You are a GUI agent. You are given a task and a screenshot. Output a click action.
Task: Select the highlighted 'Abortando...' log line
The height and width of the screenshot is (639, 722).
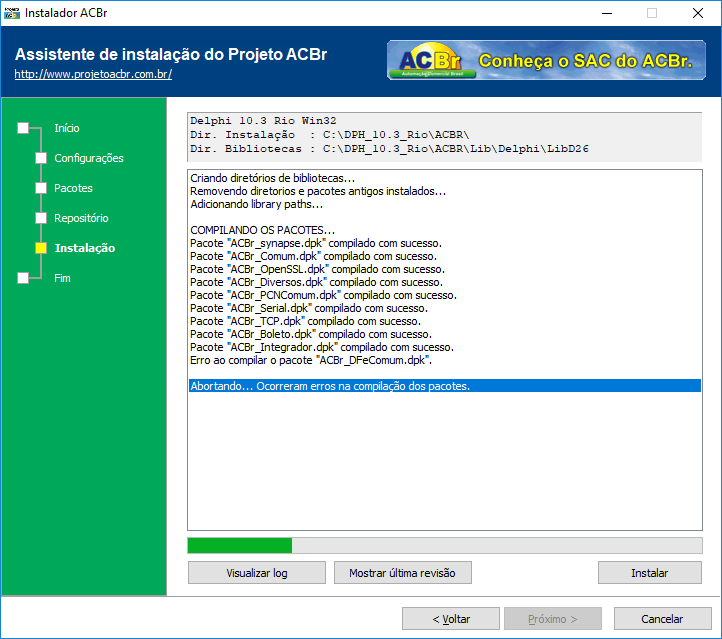[445, 386]
